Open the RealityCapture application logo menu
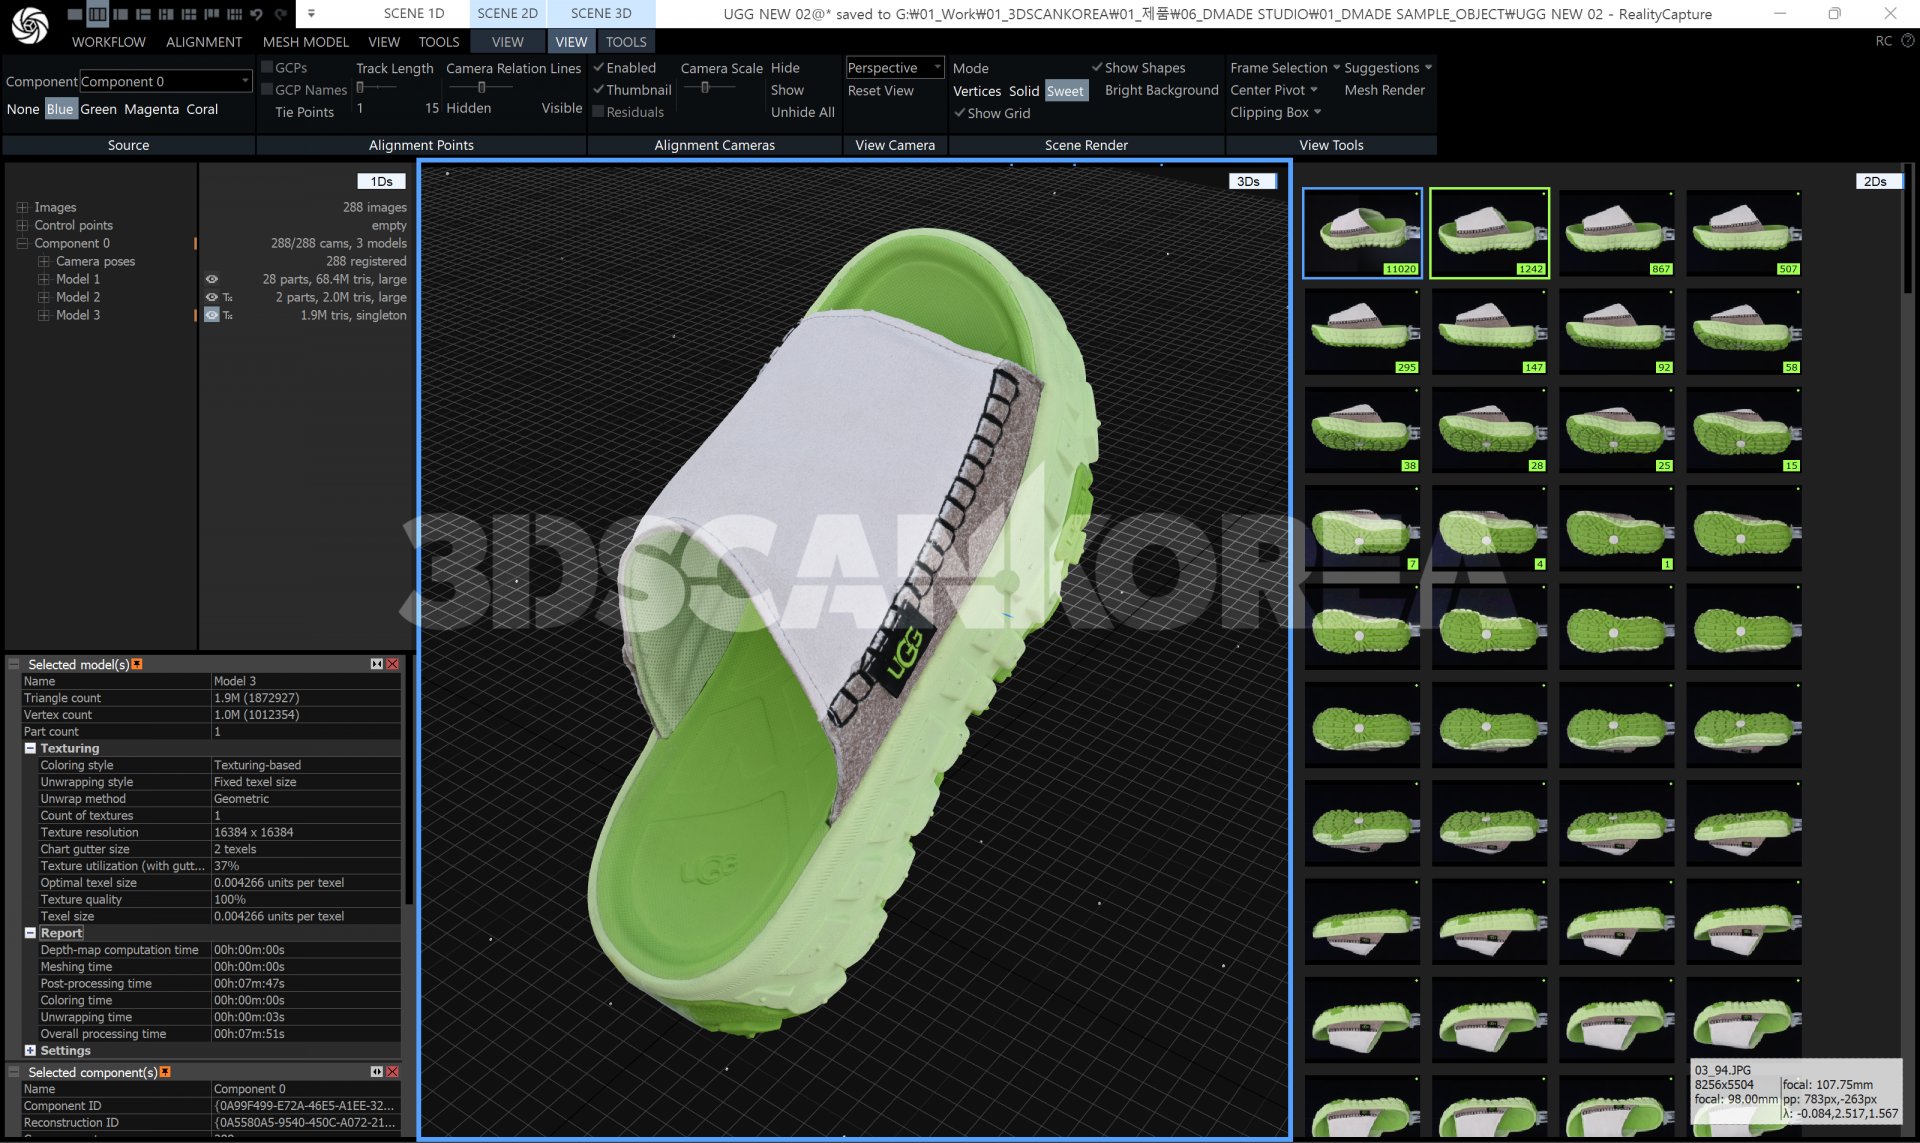The image size is (1920, 1143). click(30, 25)
